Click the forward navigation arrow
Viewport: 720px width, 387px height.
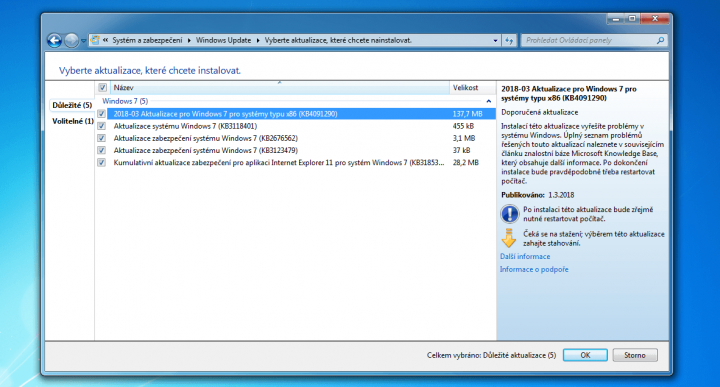click(71, 40)
